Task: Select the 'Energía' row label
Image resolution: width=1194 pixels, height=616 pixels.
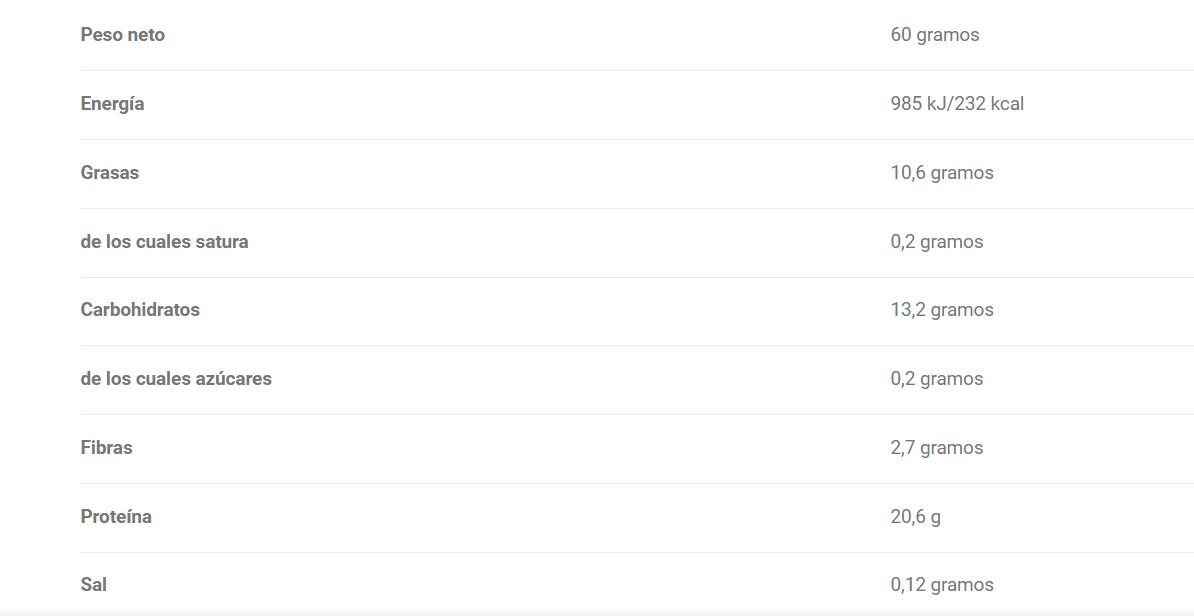Action: coord(112,104)
